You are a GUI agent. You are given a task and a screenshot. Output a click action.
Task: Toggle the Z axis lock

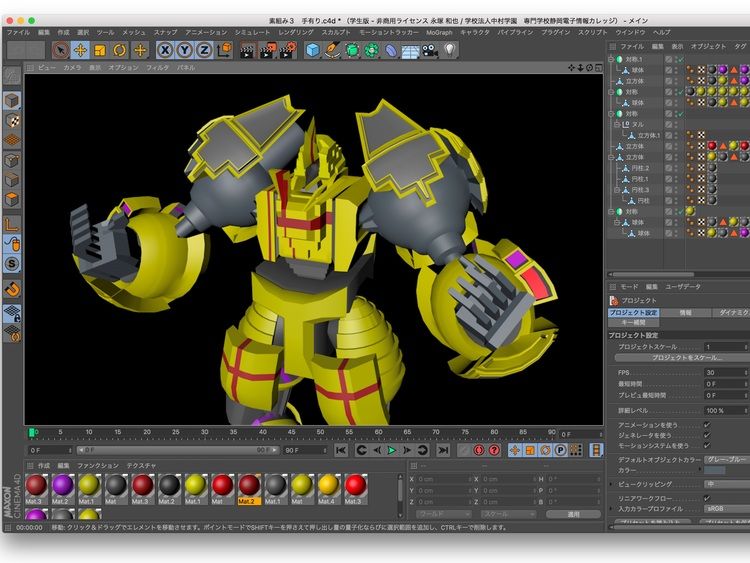tap(204, 50)
